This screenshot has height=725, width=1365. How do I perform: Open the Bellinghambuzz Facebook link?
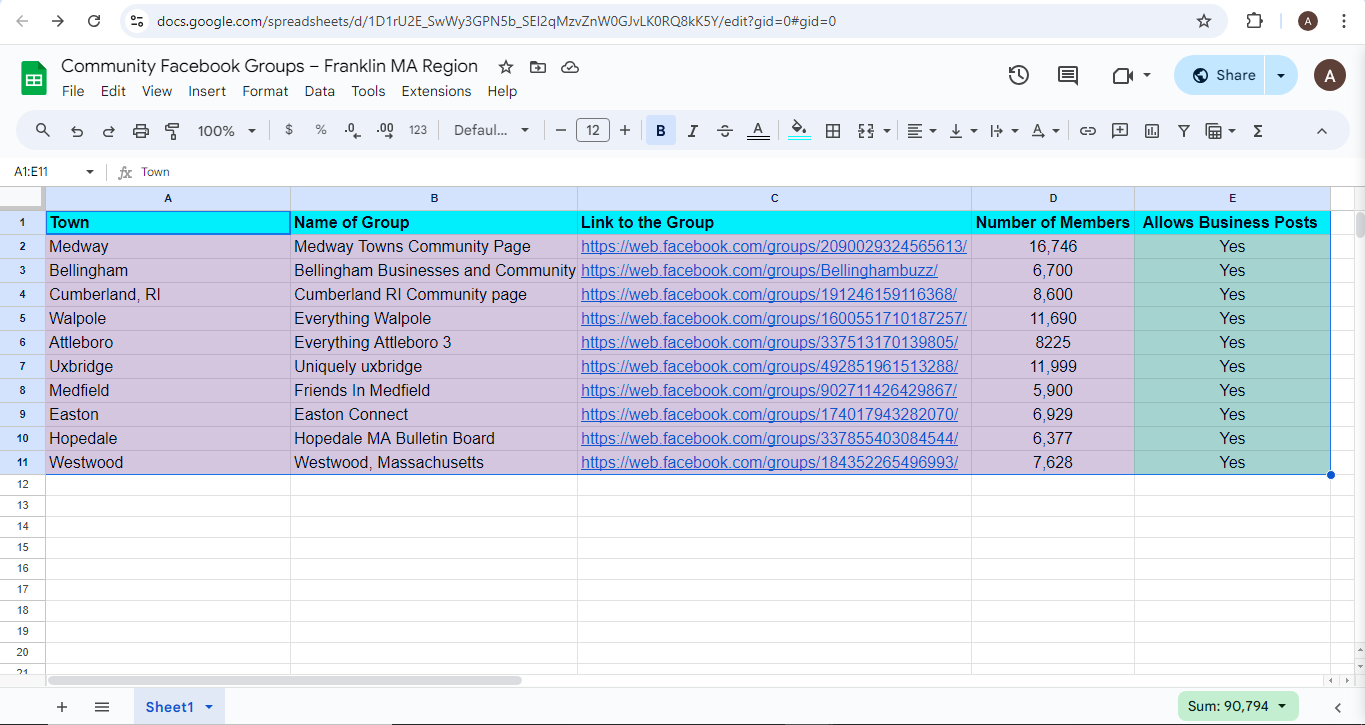[759, 270]
